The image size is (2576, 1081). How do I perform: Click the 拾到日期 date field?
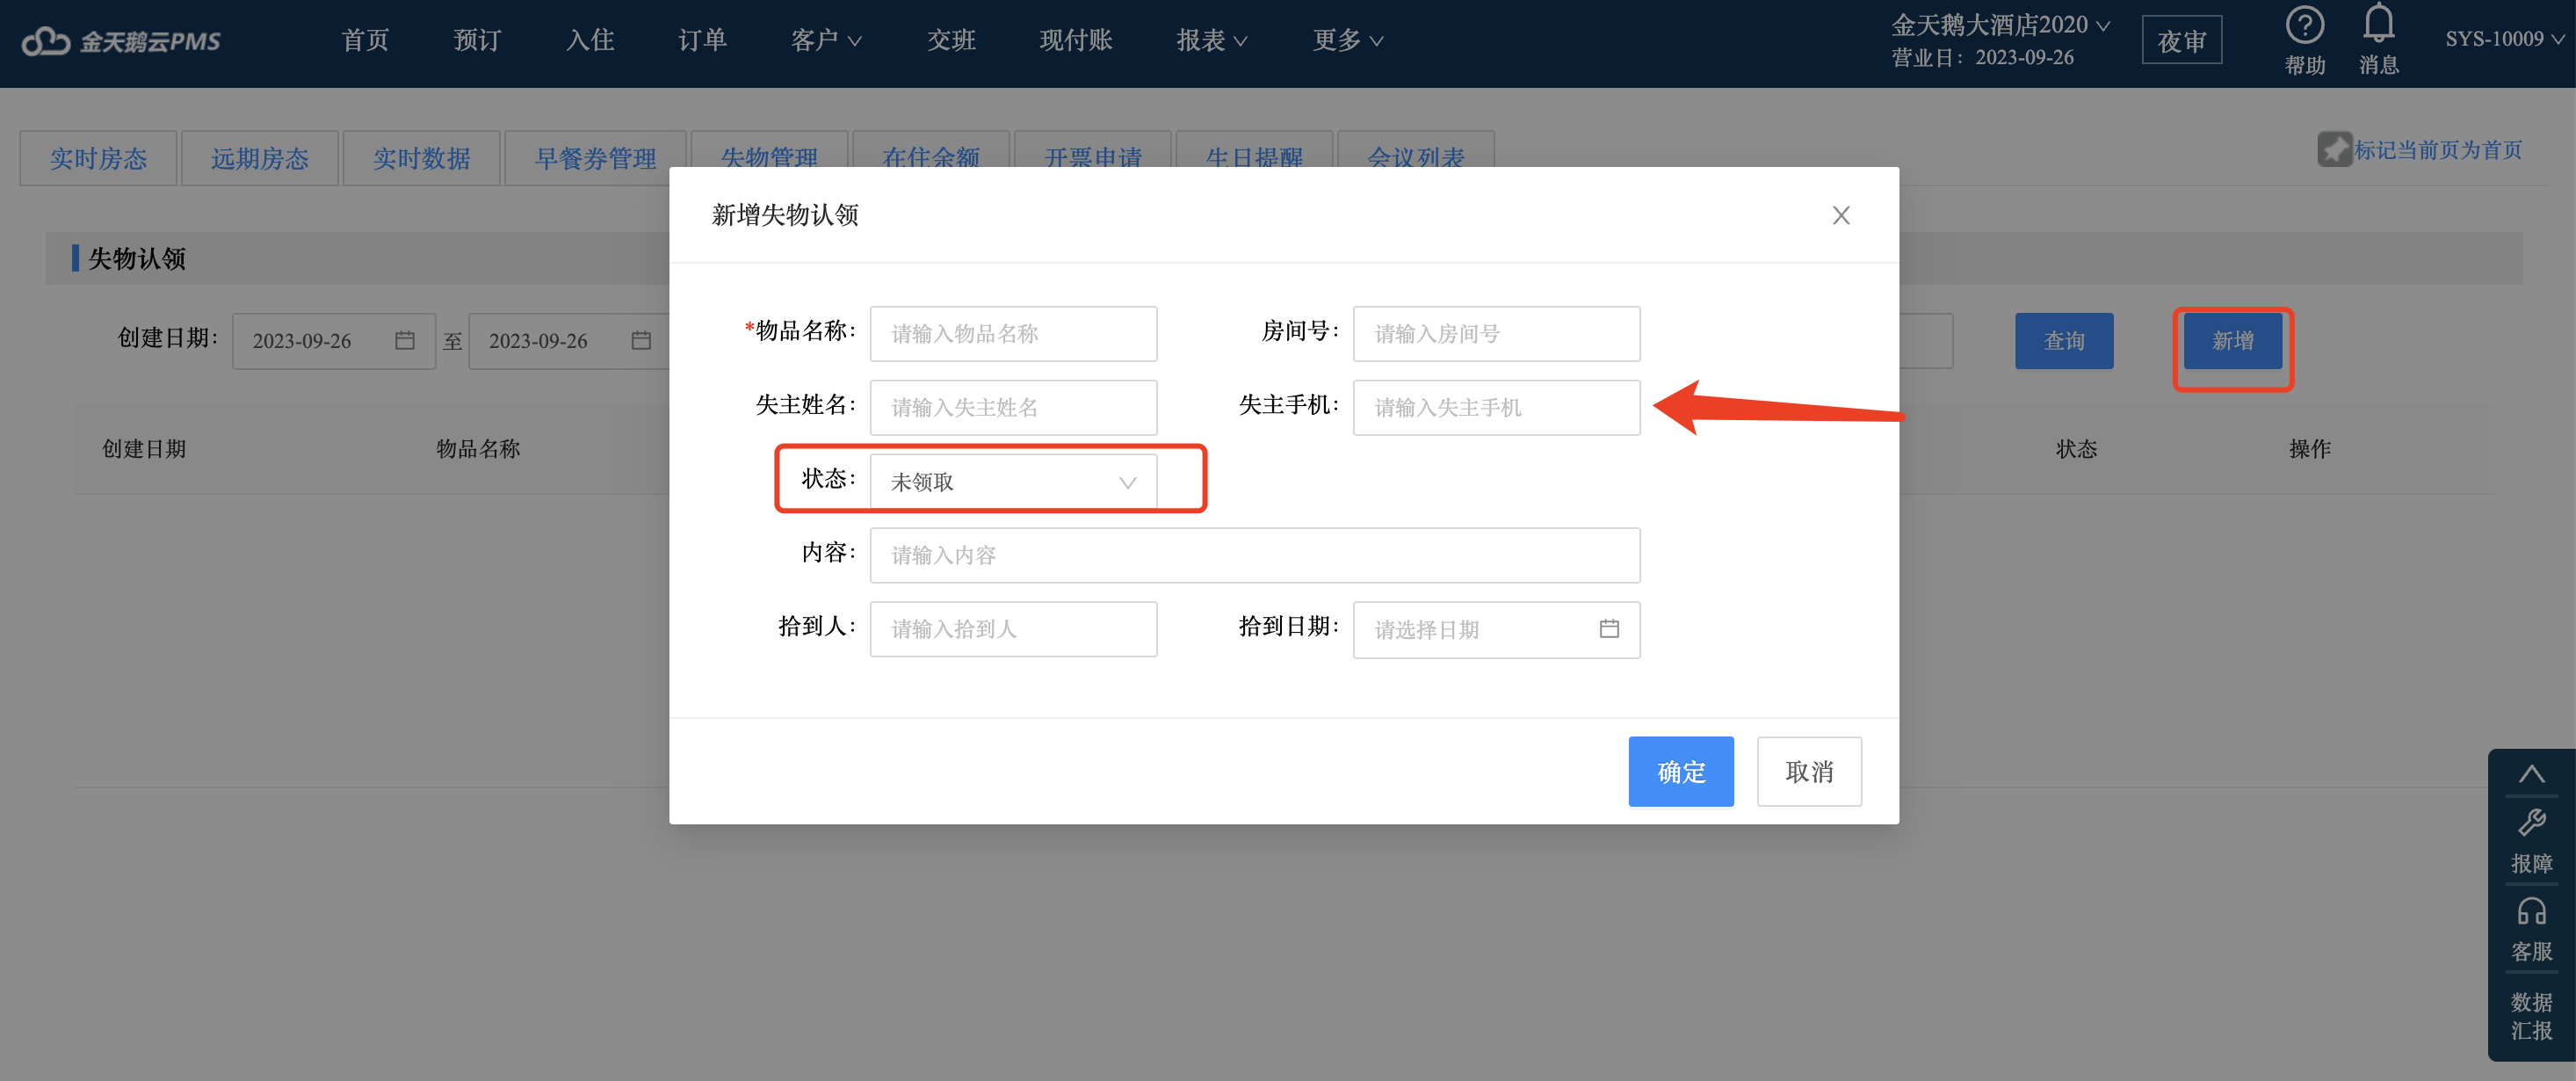point(1496,630)
